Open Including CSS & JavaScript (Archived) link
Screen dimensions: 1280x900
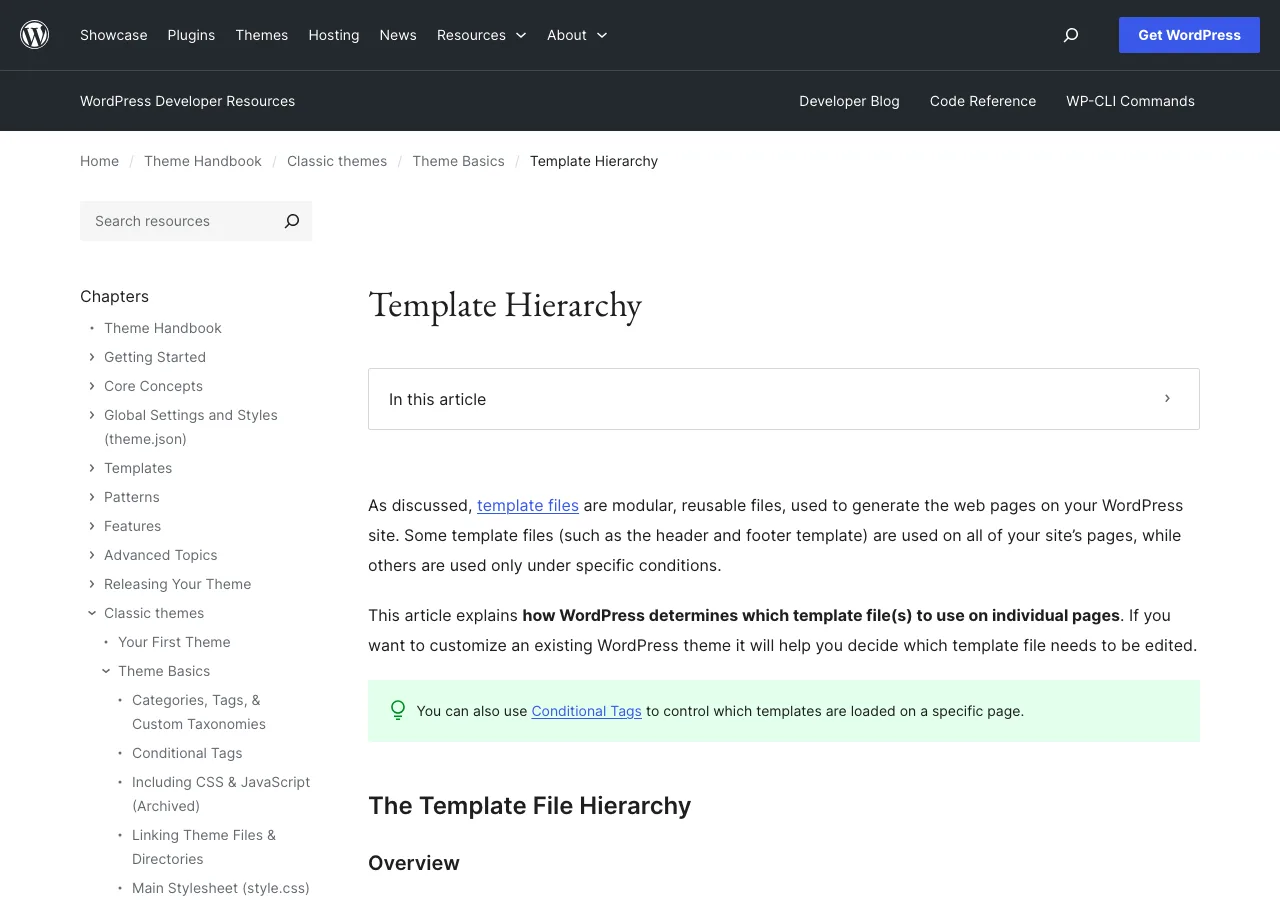coord(221,794)
